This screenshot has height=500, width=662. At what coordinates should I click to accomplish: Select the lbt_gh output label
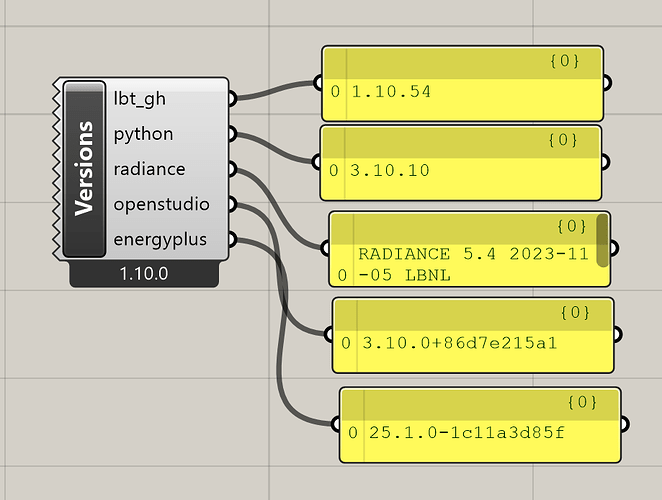[140, 99]
